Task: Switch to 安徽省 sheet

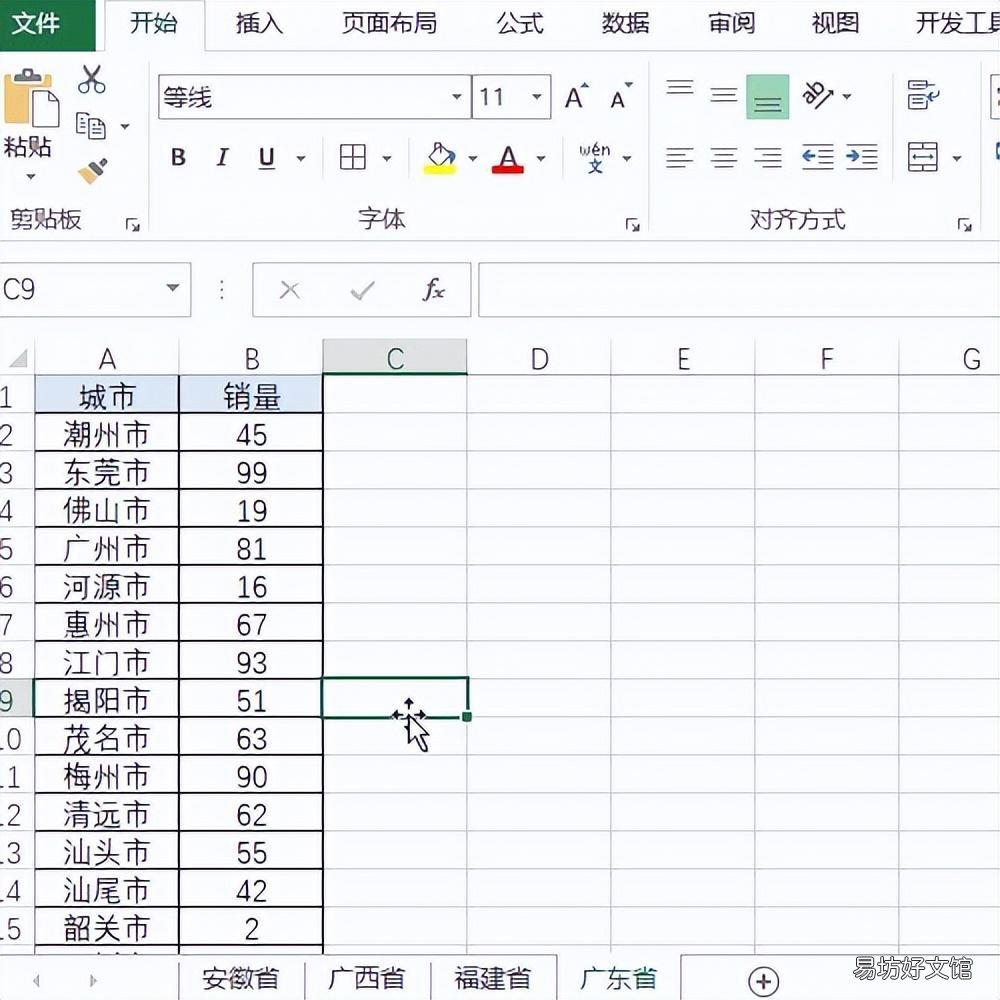Action: point(241,978)
